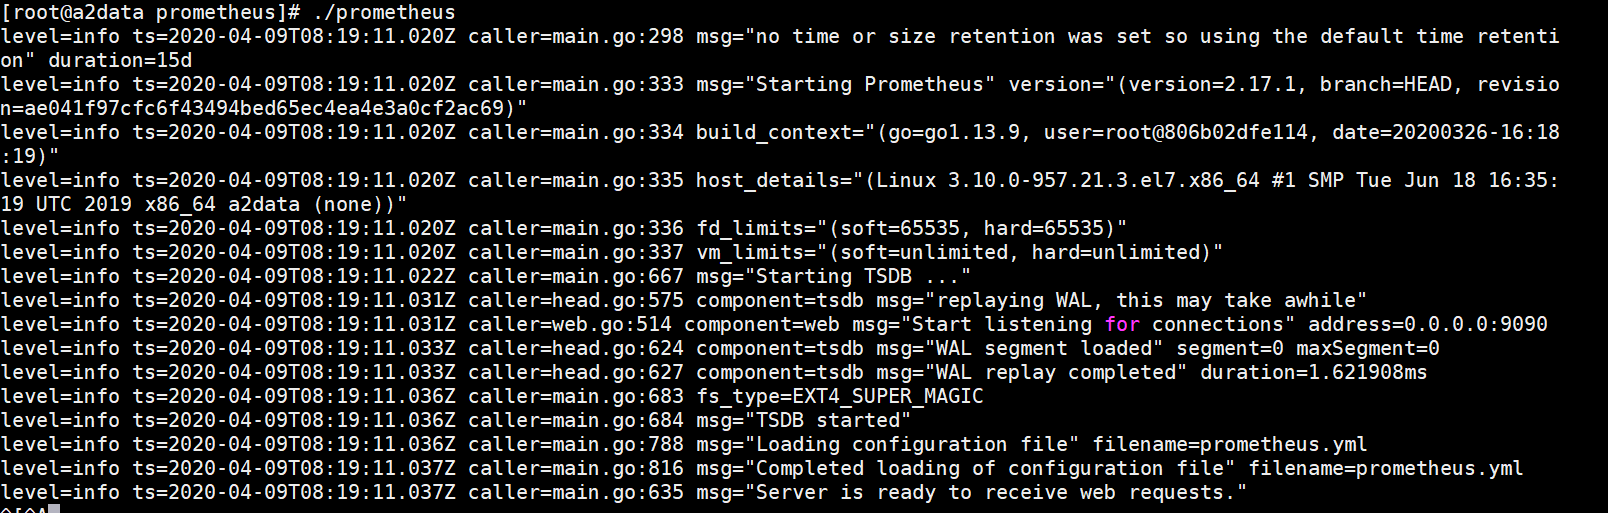The height and width of the screenshot is (513, 1608).
Task: Click the fs_type=EXT4_SUPER_MAGIC text
Action: click(840, 397)
